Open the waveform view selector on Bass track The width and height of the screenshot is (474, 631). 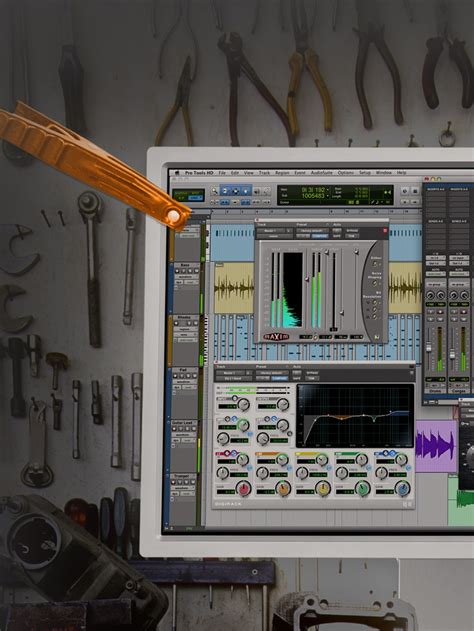pyautogui.click(x=185, y=277)
